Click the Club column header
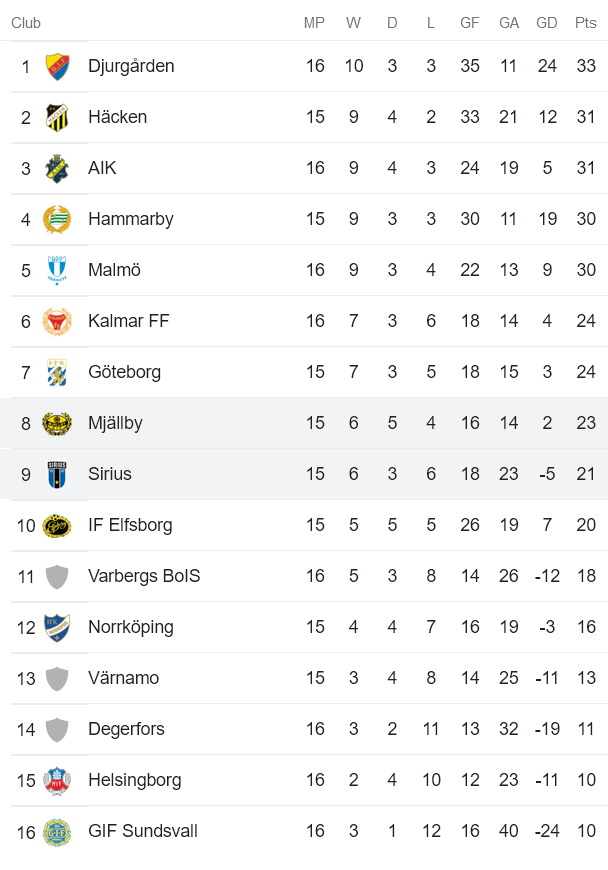Screen dimensions: 608x870 coord(26,23)
